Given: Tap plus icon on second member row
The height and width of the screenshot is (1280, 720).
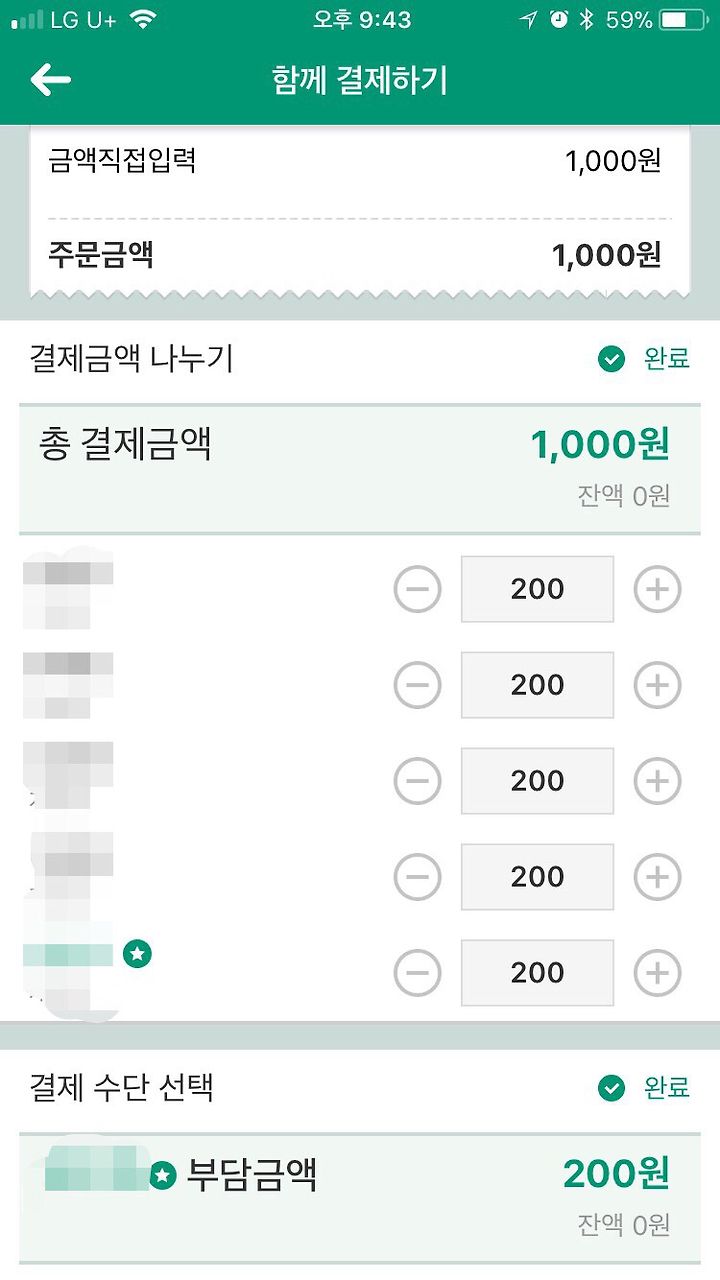Looking at the screenshot, I should [657, 685].
